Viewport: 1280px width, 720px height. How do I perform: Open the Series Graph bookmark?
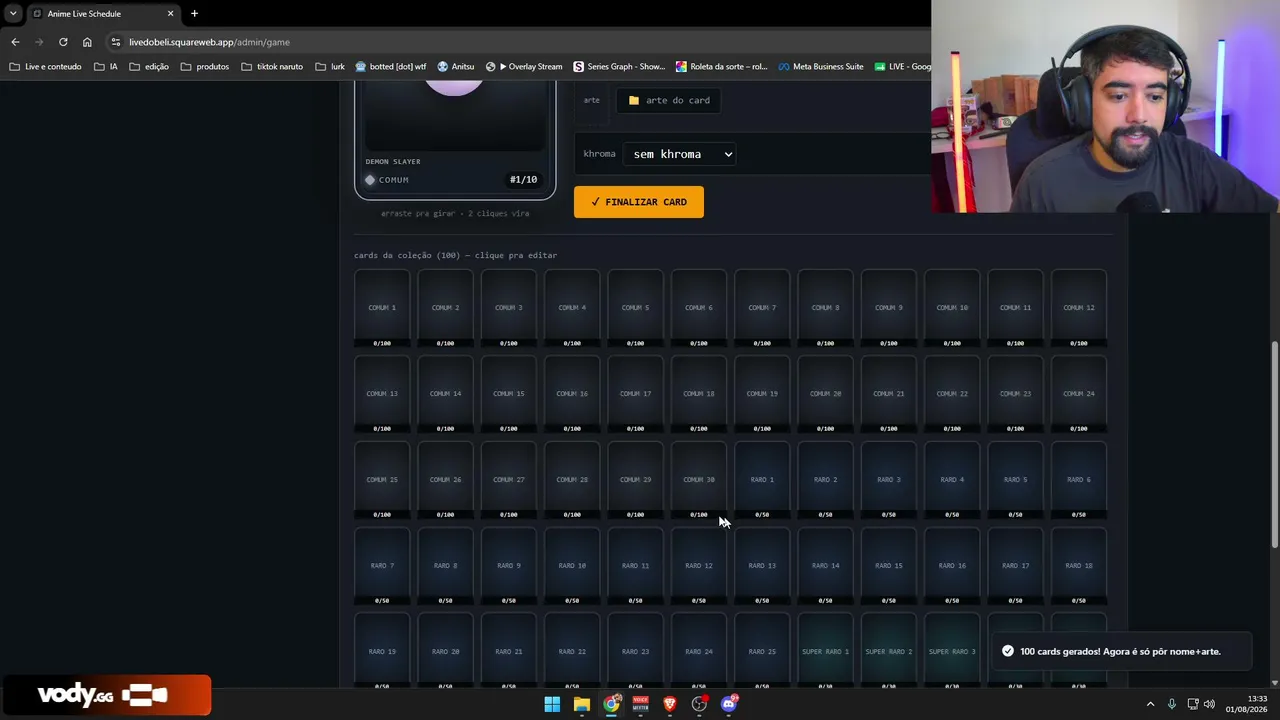[x=619, y=67]
